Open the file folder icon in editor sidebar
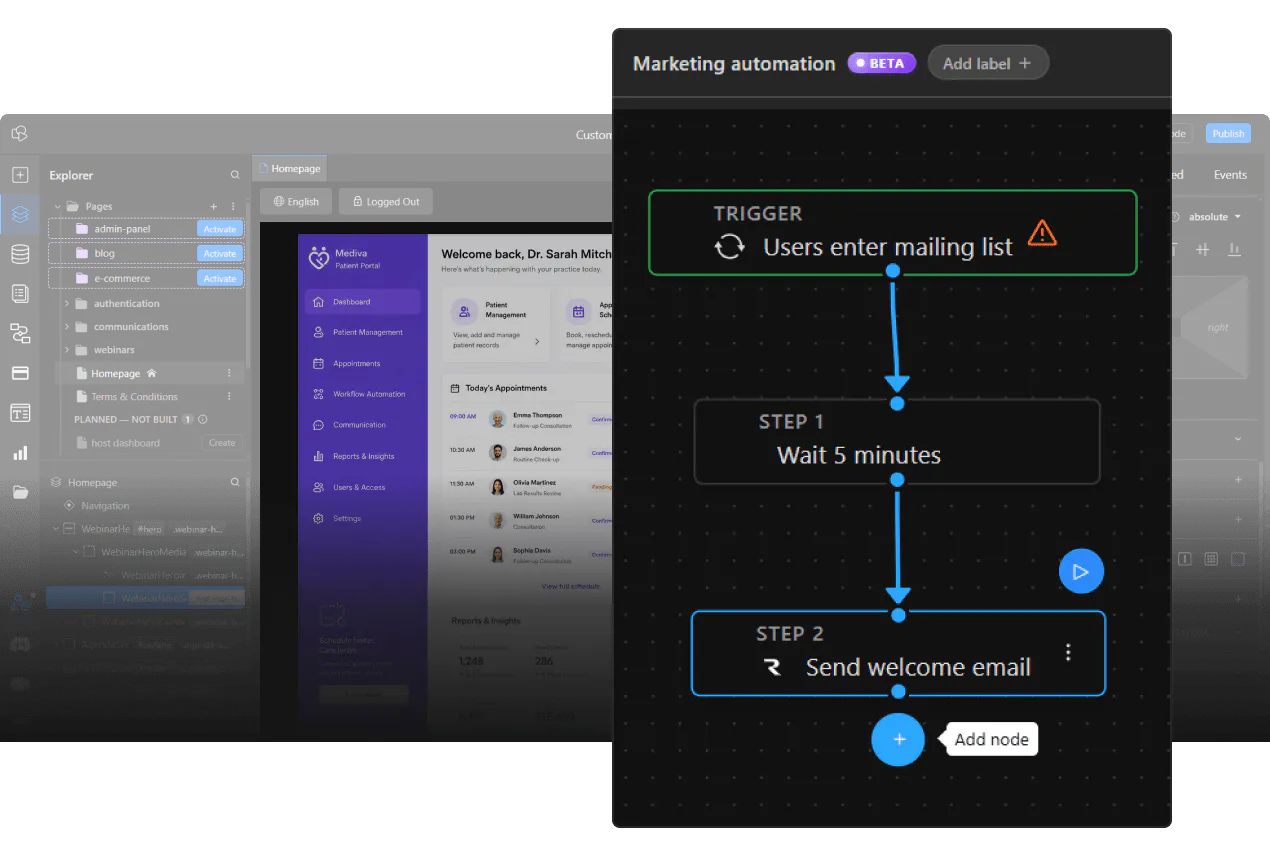This screenshot has height=856, width=1270. click(20, 492)
